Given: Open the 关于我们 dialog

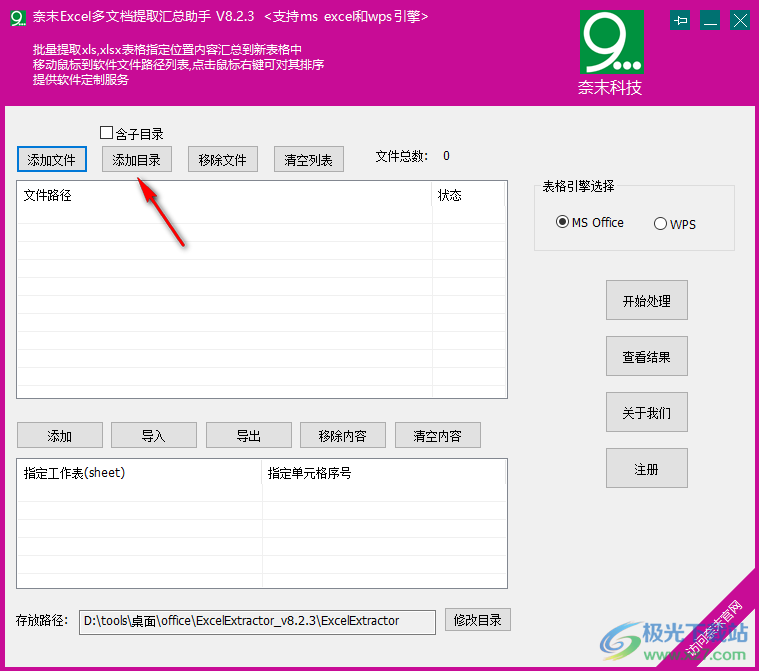Looking at the screenshot, I should click(647, 412).
